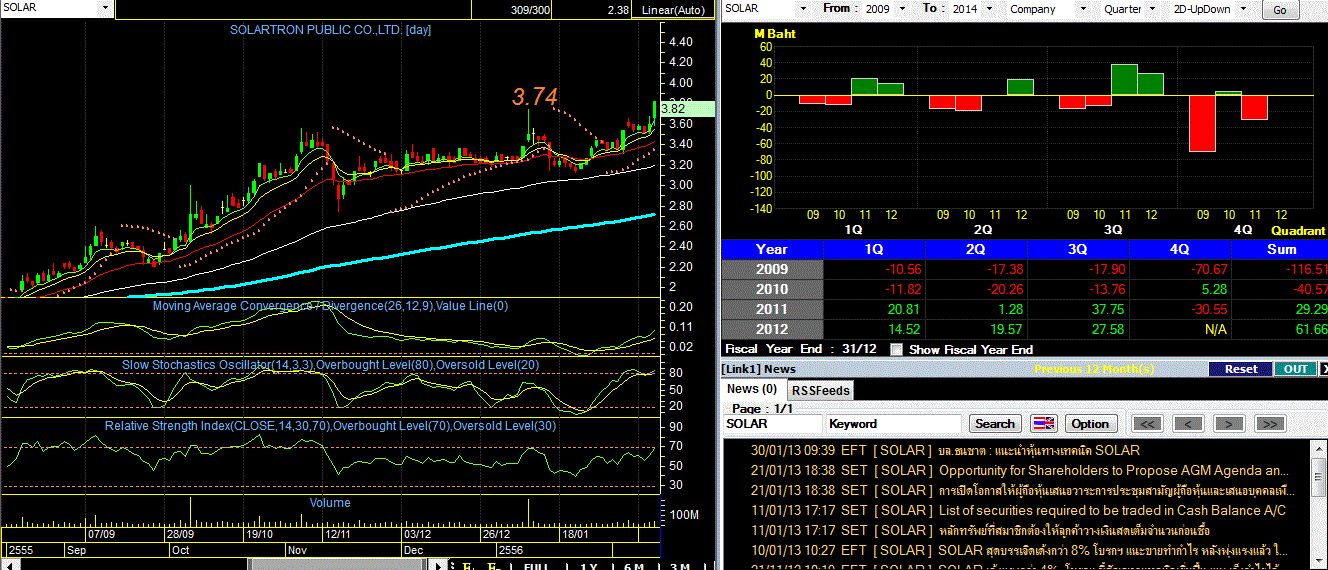Click the 3.74 price annotation on chart
Screen dimensions: 1328x570
535,97
